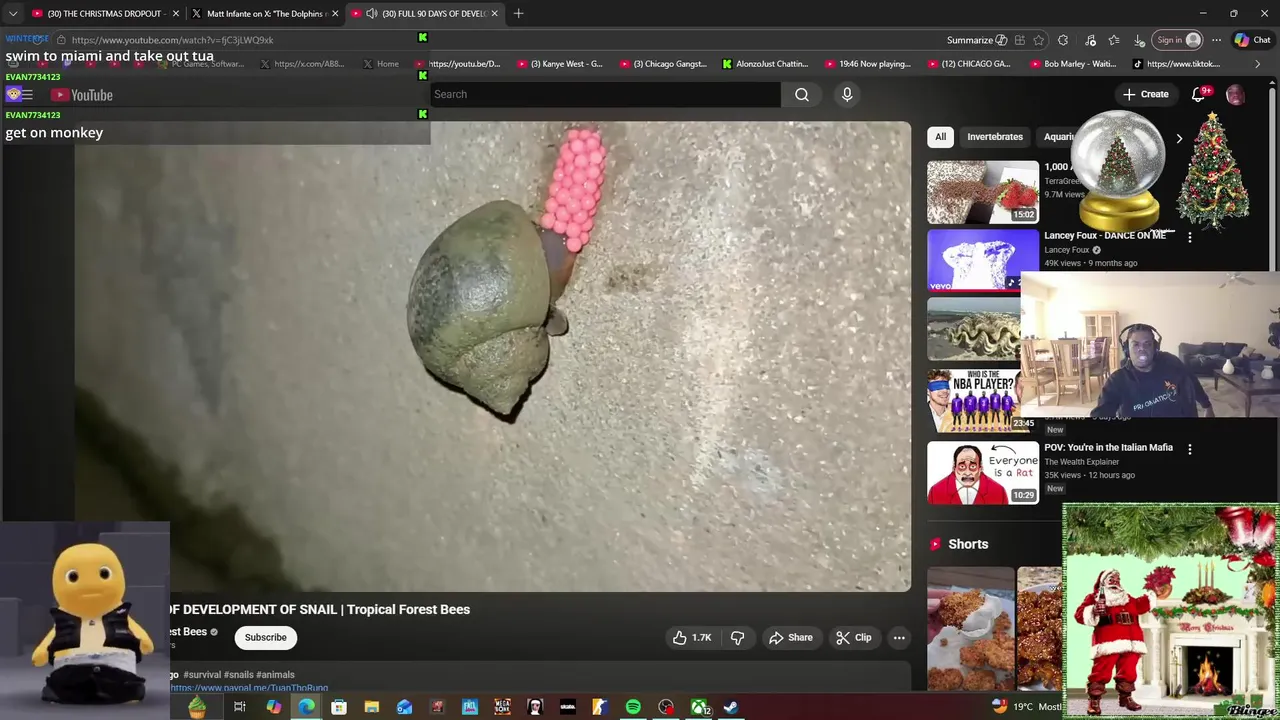Activate voice search microphone icon
The image size is (1280, 720).
point(847,94)
